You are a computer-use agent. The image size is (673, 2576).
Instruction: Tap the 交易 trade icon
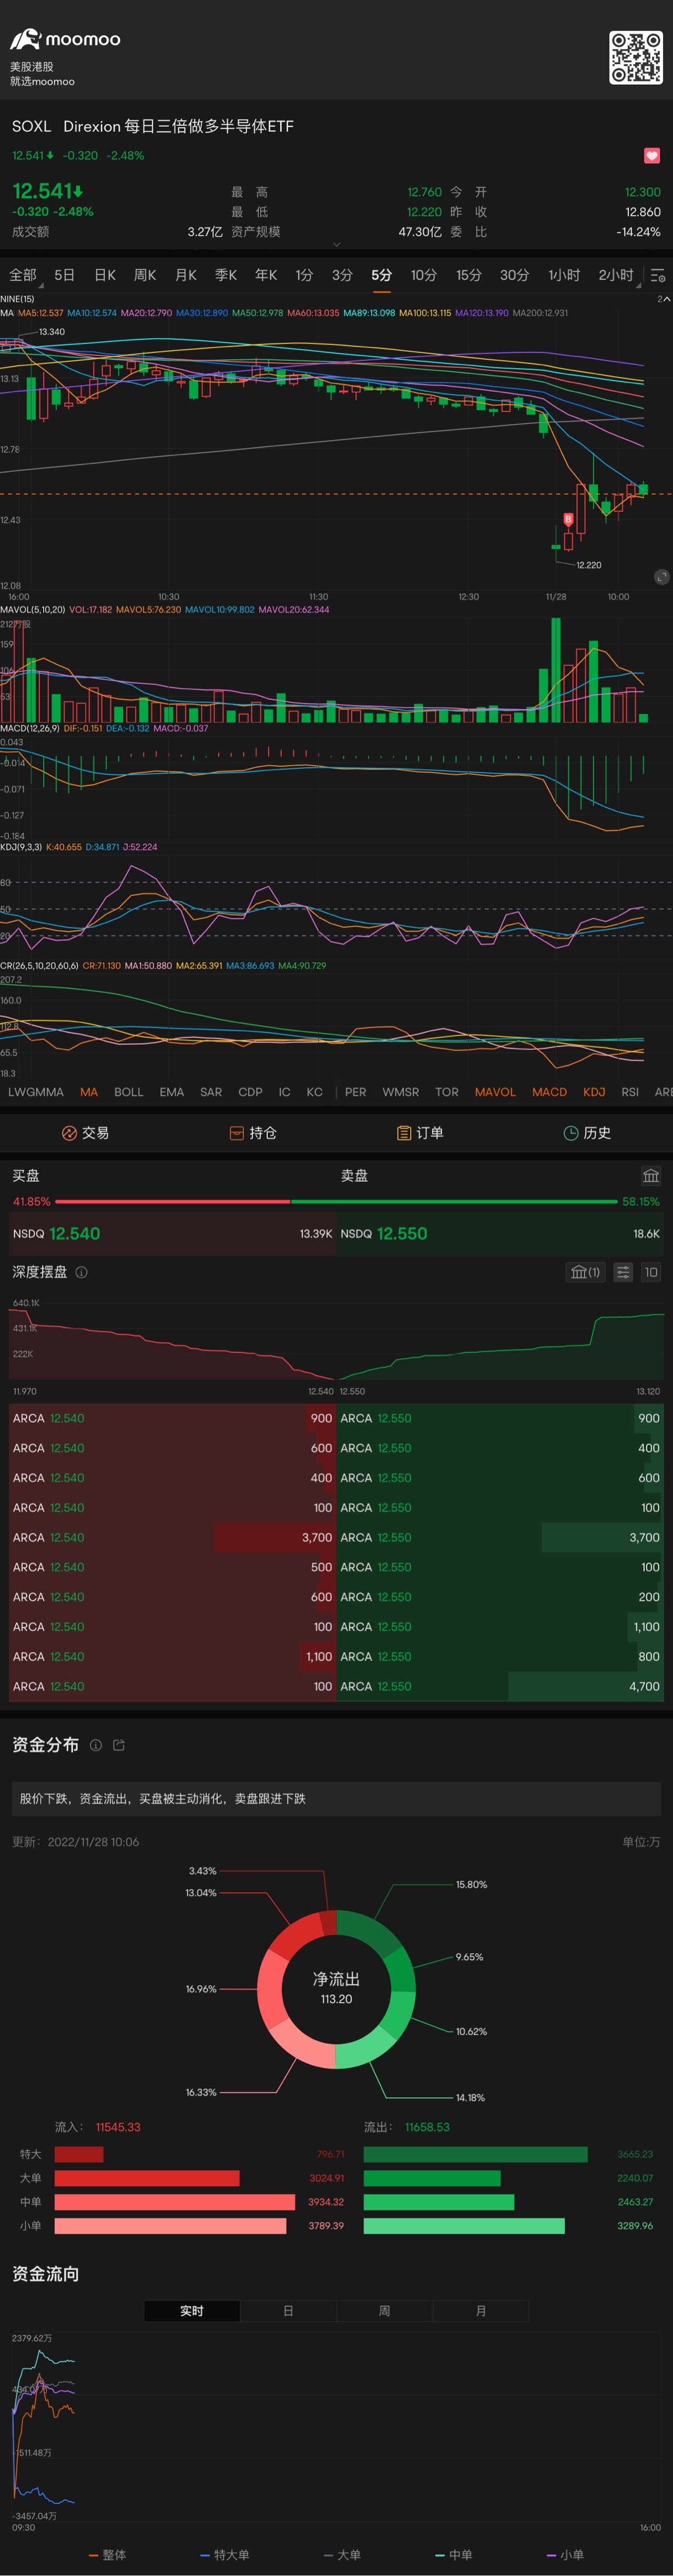[69, 1133]
